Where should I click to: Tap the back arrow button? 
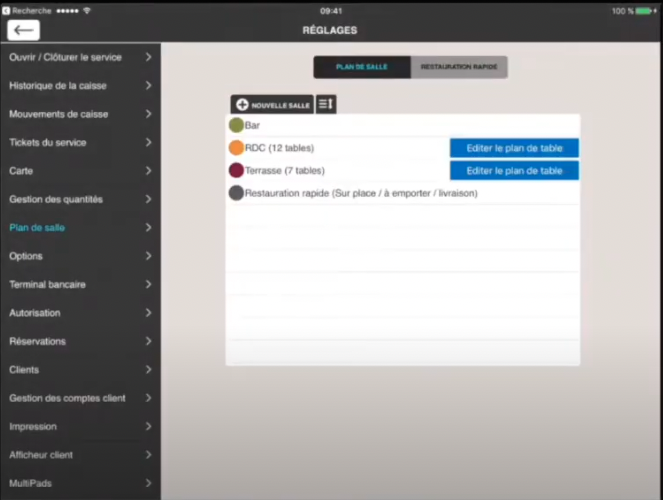[23, 30]
